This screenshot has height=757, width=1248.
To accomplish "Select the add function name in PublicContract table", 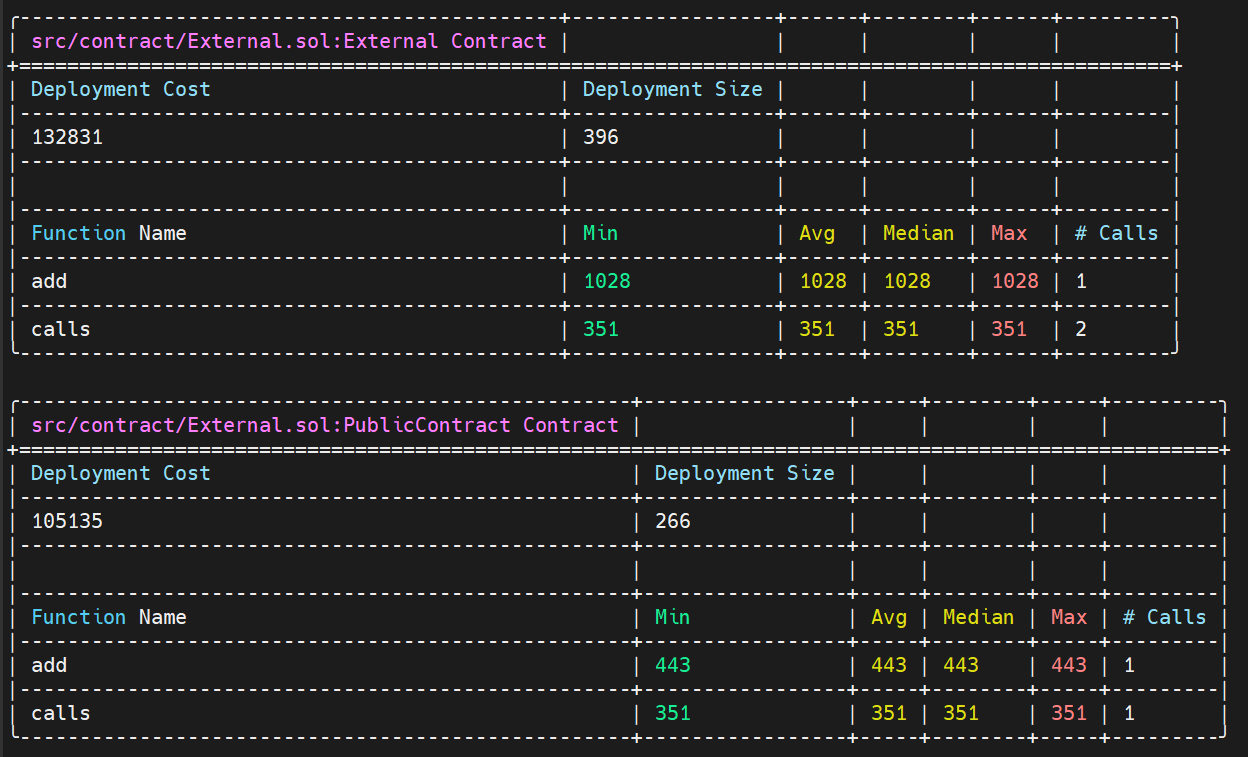I will pos(49,665).
